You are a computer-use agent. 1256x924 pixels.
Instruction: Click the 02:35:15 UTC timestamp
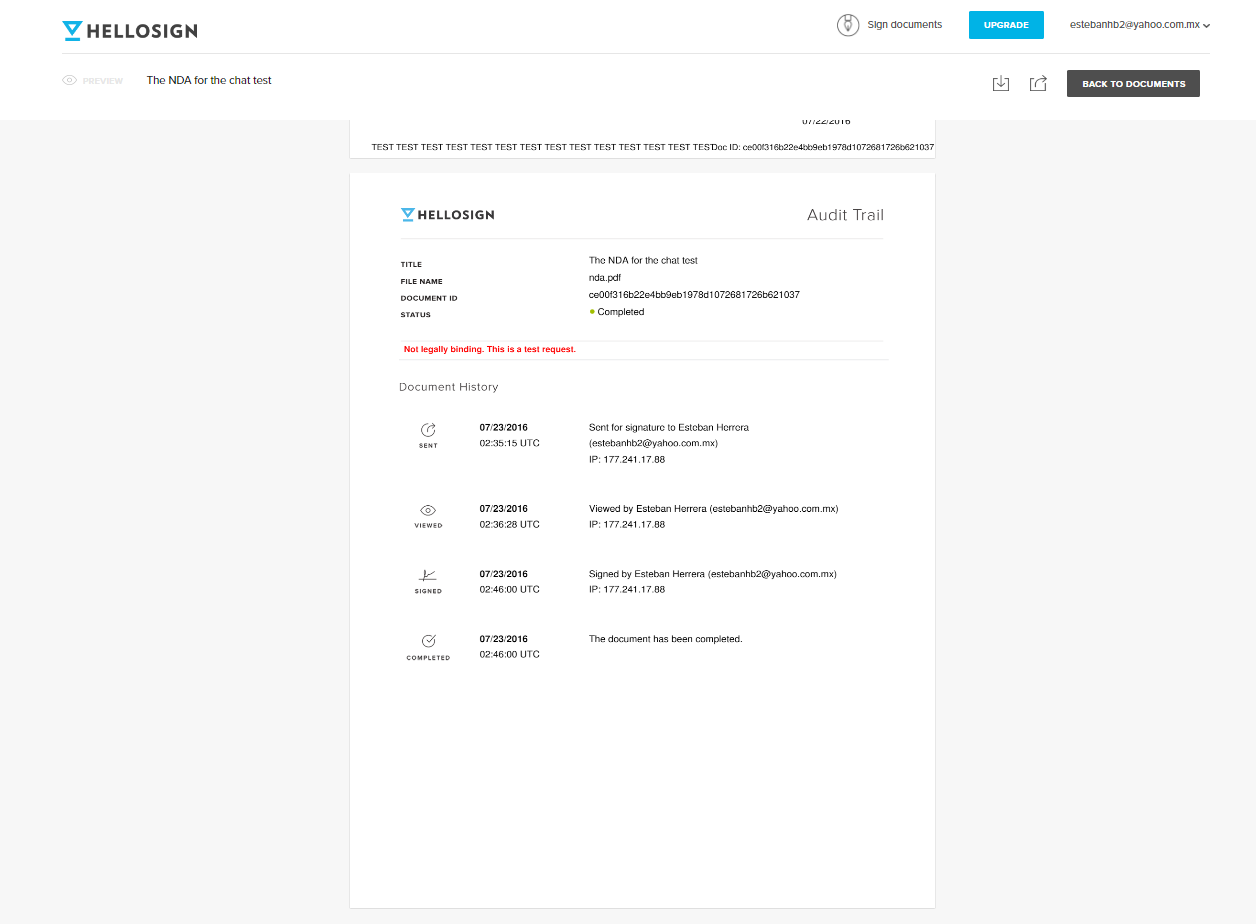pos(509,443)
